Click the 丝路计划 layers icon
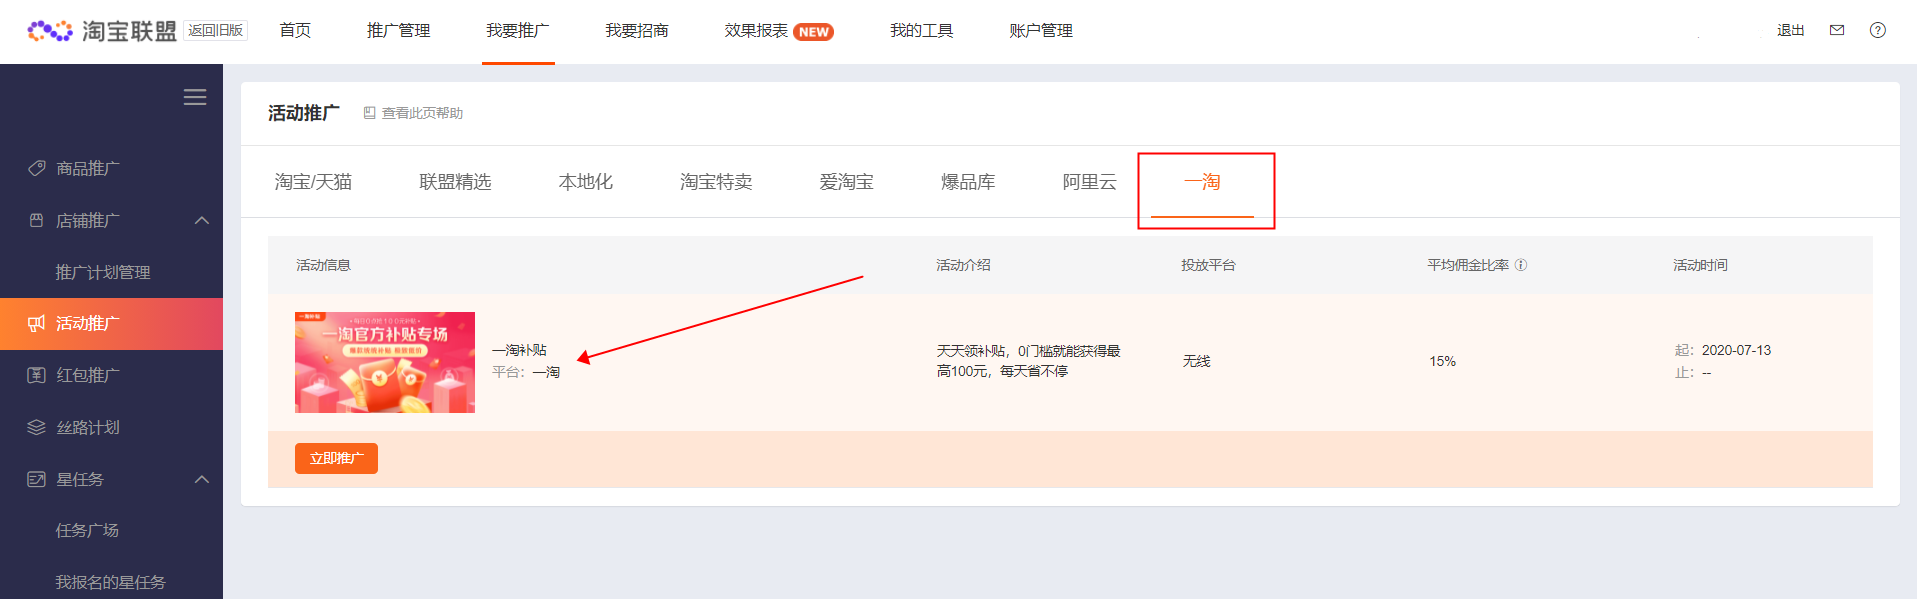The width and height of the screenshot is (1917, 599). [x=37, y=427]
